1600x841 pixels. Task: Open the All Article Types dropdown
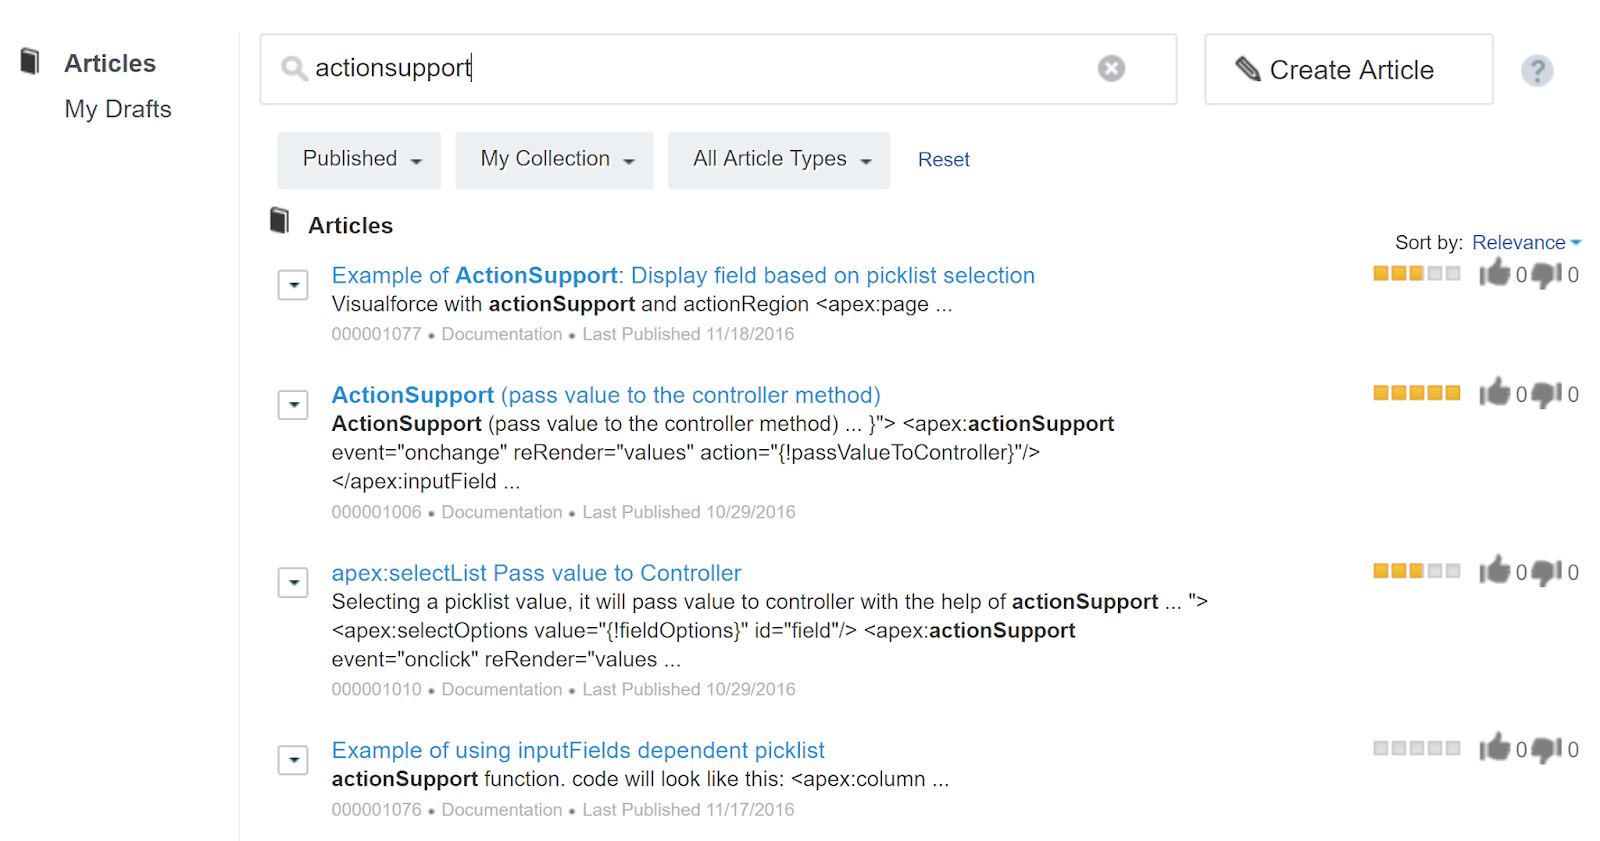coord(779,160)
